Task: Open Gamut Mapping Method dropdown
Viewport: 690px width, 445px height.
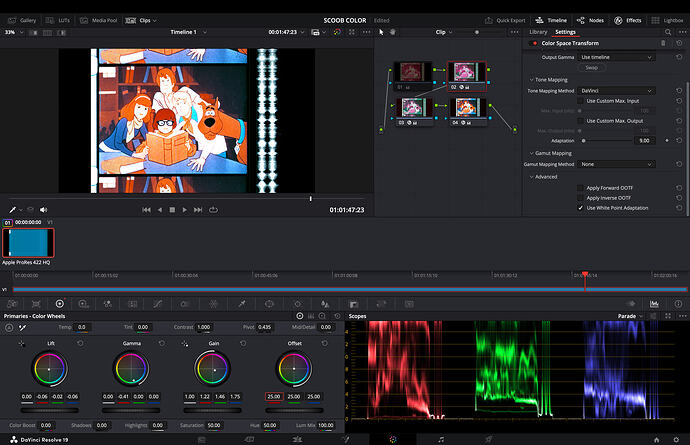Action: (618, 163)
